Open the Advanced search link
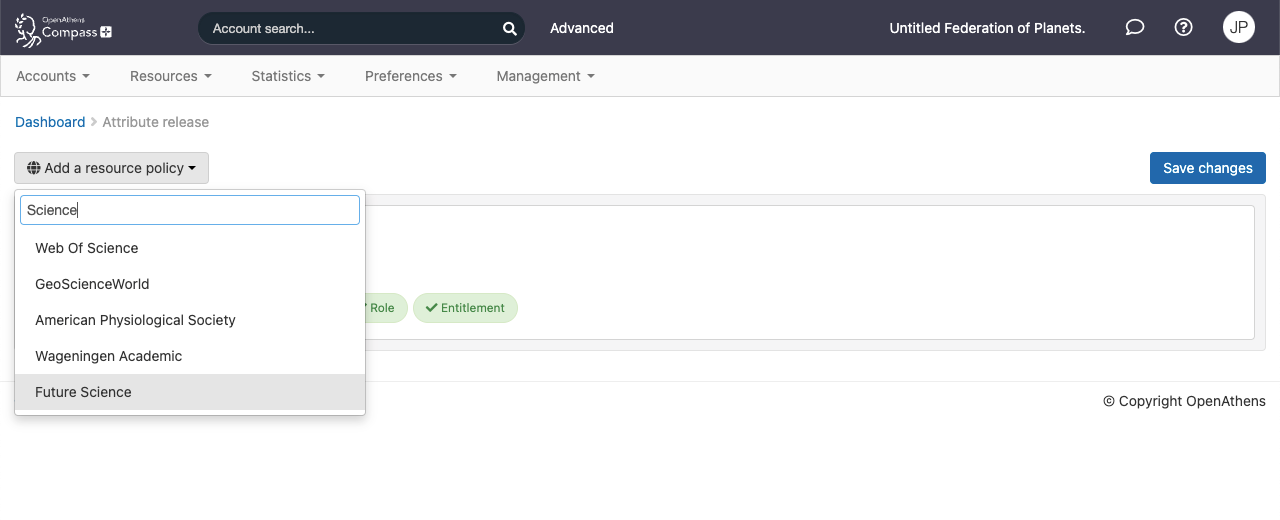The image size is (1280, 520). coord(581,28)
